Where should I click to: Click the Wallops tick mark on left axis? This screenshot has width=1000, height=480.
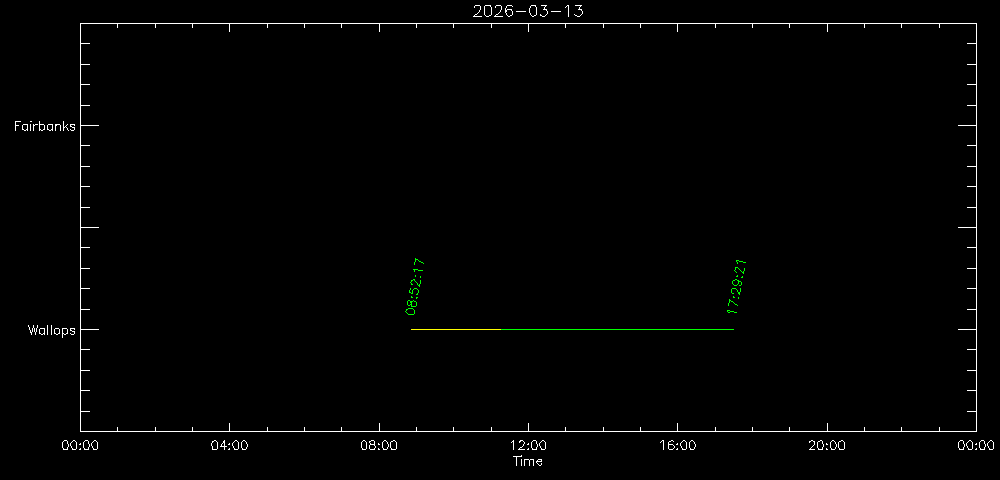tap(90, 329)
